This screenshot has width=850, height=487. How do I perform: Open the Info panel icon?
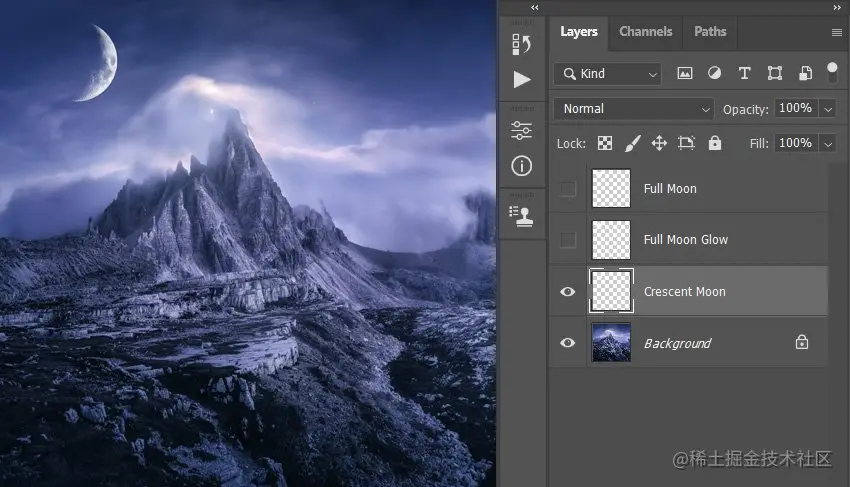tap(521, 166)
